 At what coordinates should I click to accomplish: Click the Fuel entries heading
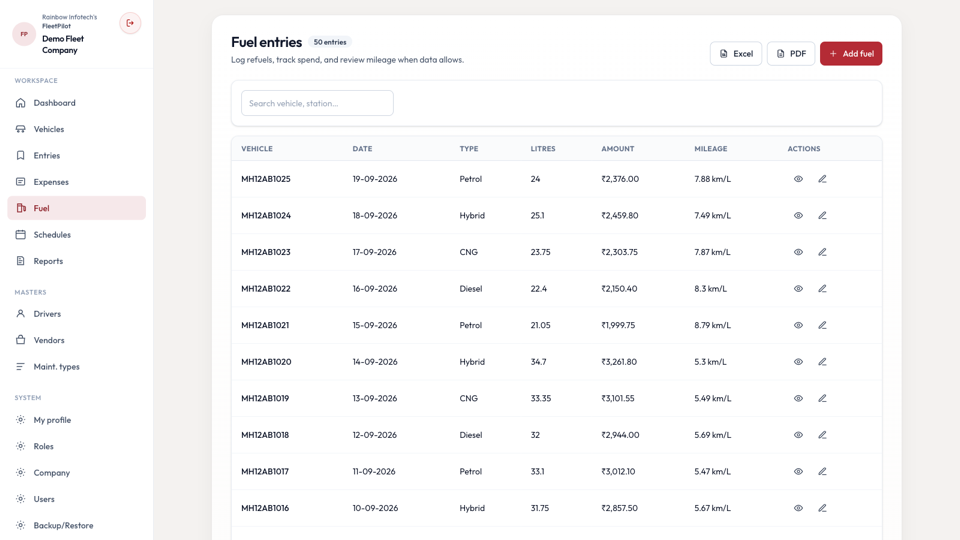pos(266,42)
